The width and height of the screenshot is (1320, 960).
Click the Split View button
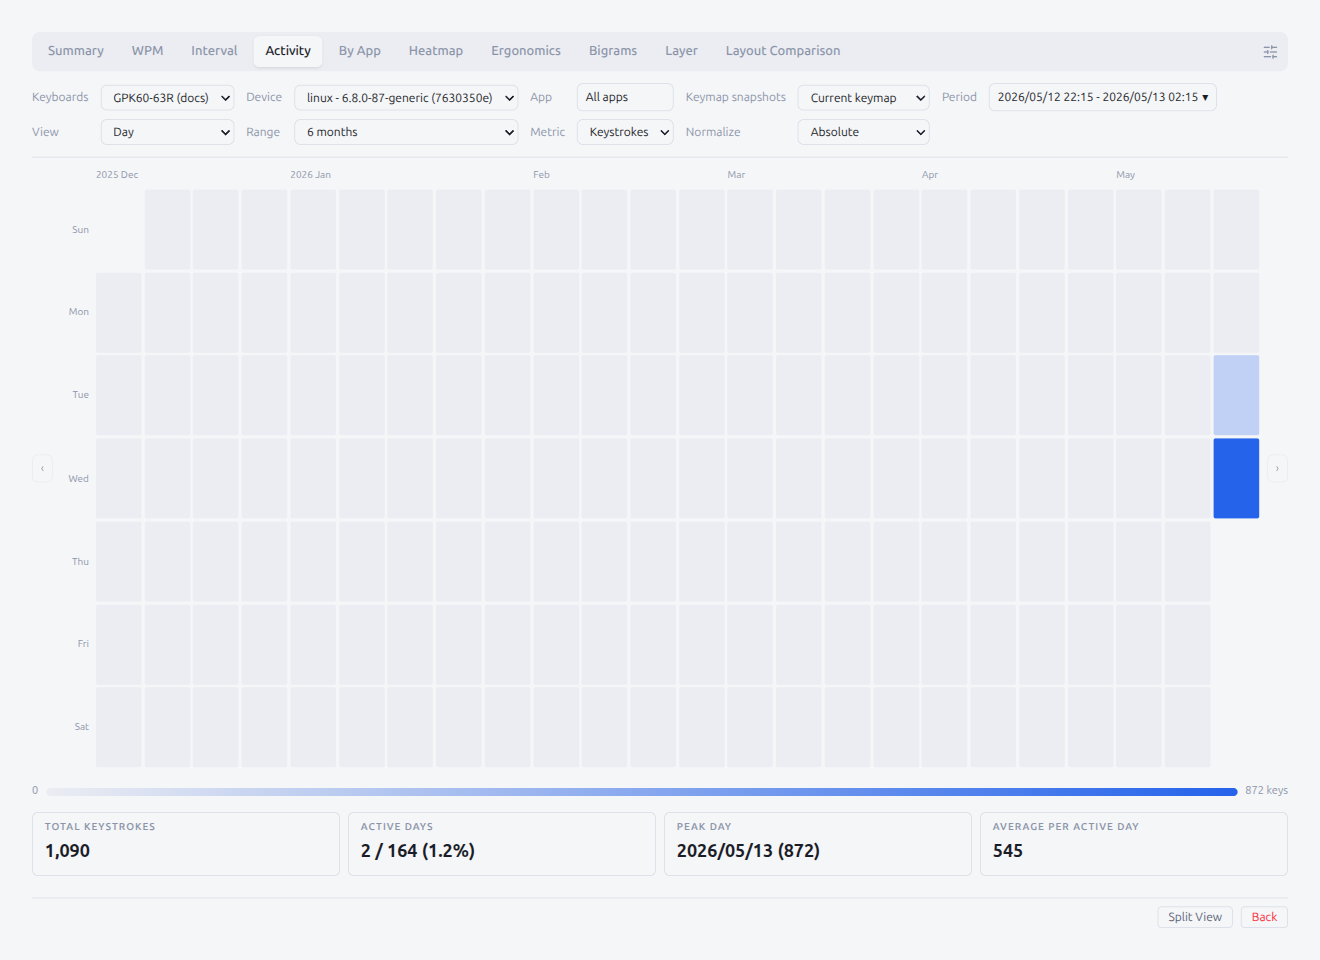point(1195,917)
